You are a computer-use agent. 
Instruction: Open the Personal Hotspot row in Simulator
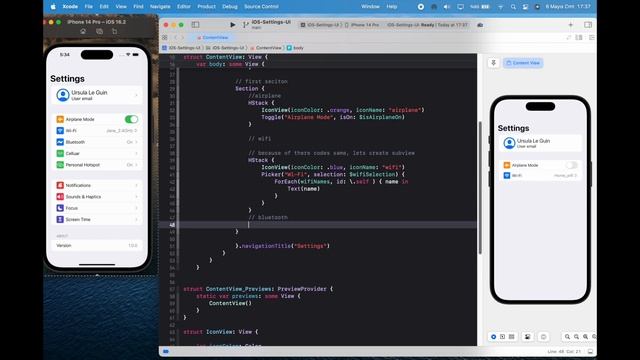click(97, 165)
